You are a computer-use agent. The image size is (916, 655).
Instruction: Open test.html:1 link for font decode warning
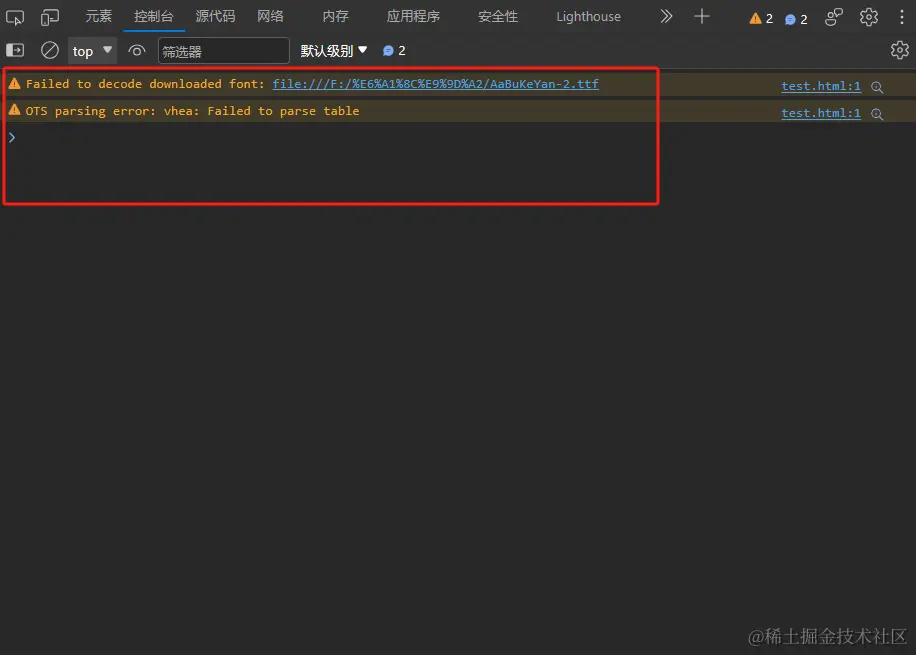point(821,86)
